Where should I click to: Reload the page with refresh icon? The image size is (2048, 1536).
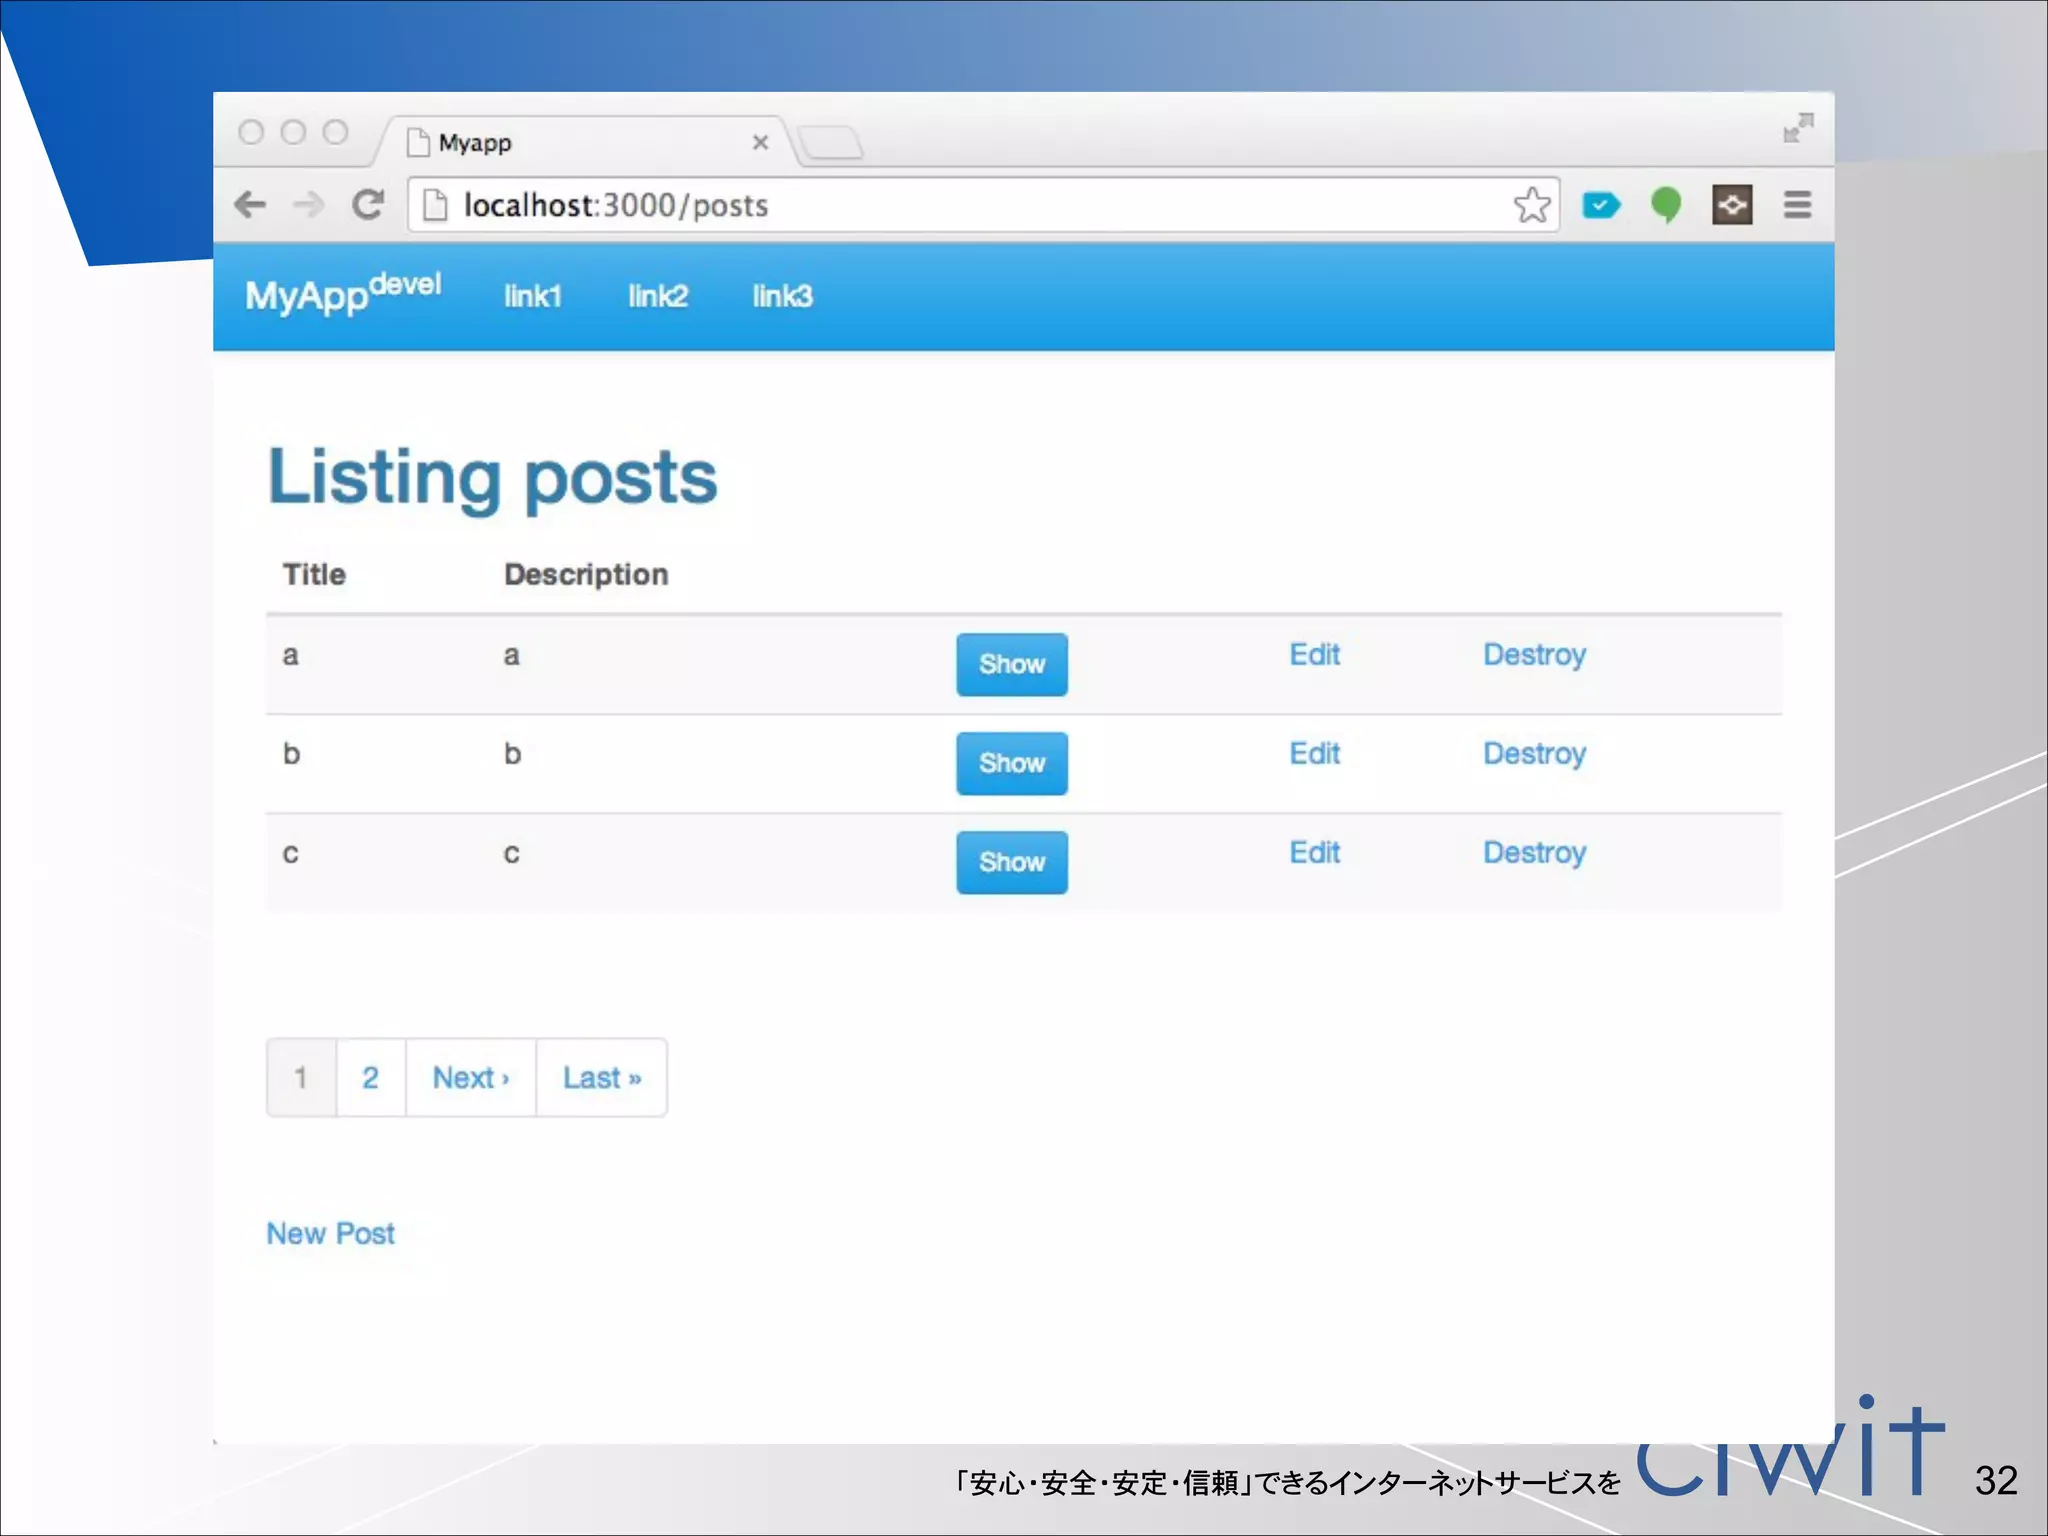tap(368, 205)
